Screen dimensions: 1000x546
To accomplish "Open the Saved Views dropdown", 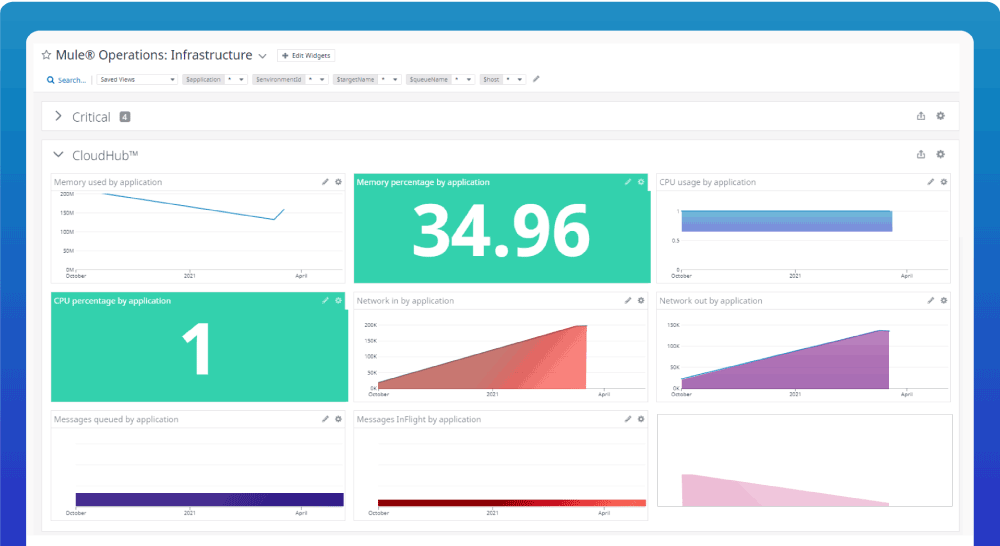I will click(x=137, y=80).
